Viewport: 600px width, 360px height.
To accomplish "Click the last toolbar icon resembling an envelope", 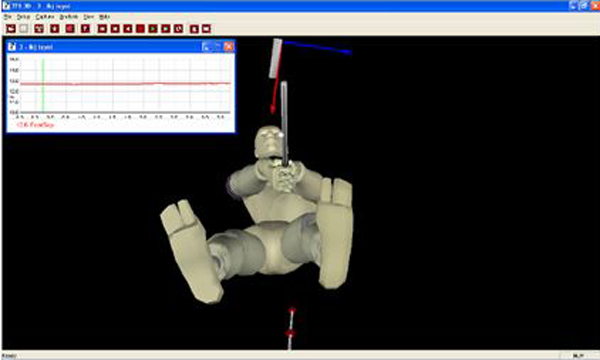I will [206, 29].
